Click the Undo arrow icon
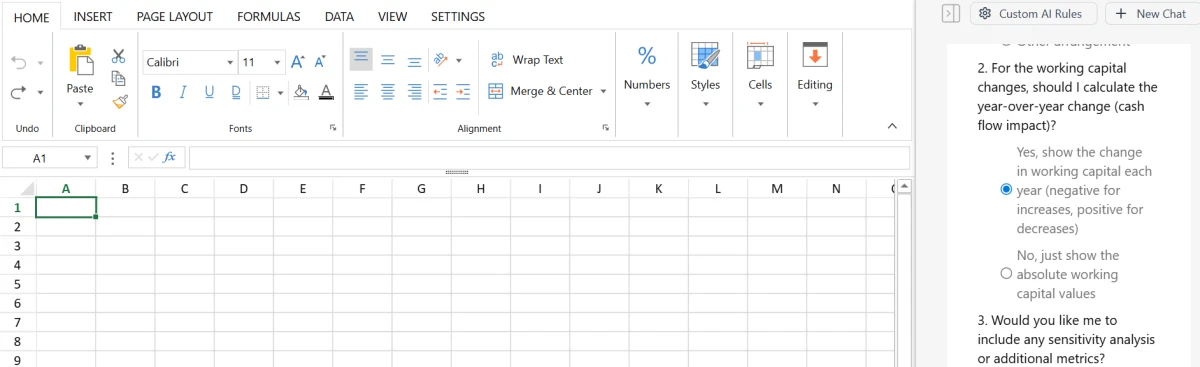This screenshot has height=367, width=1200. 19,62
